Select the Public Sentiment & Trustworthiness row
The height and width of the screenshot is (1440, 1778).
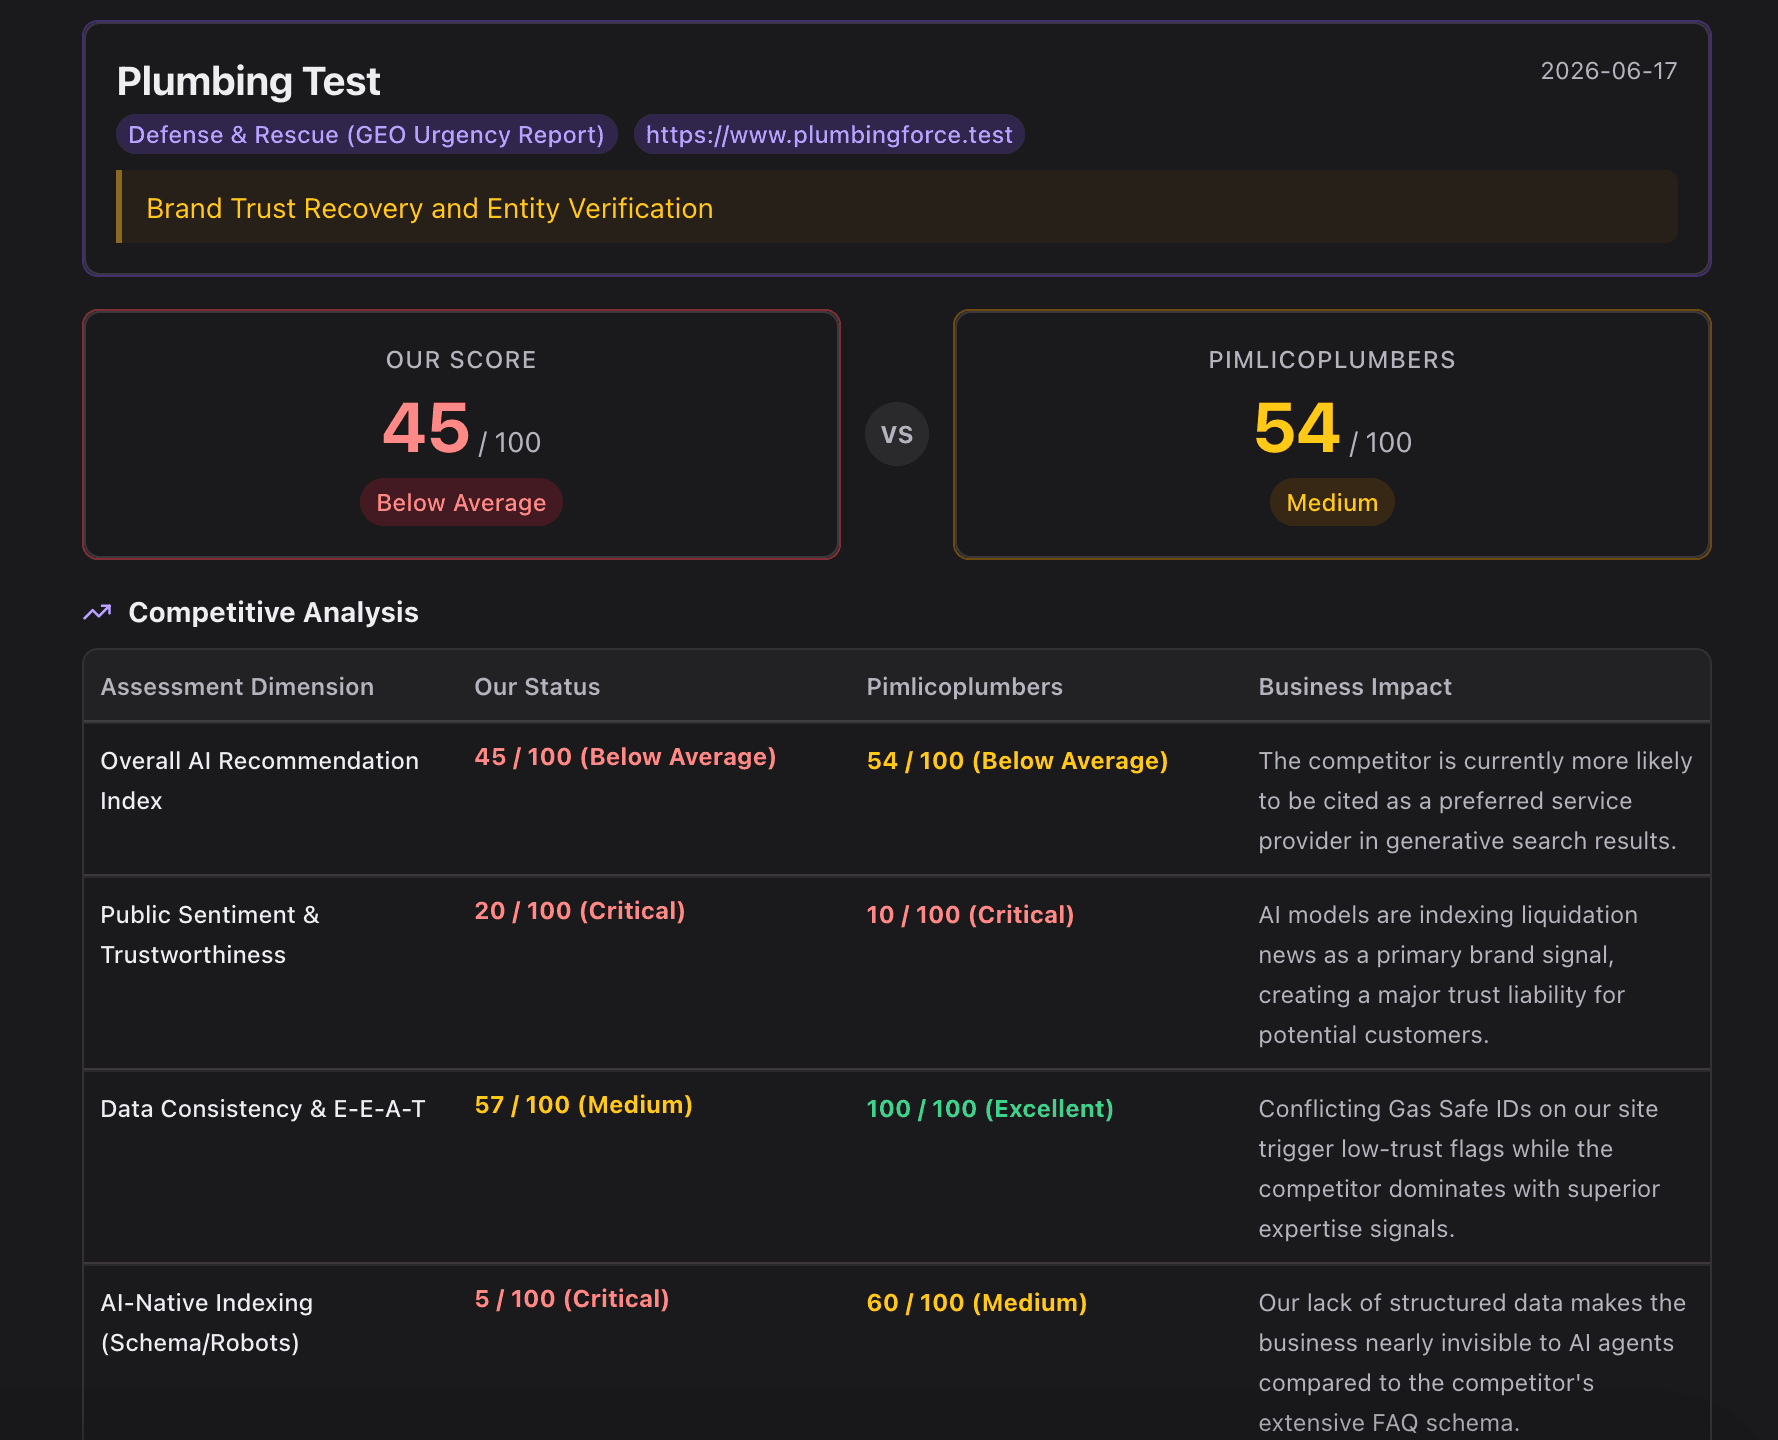pos(897,973)
